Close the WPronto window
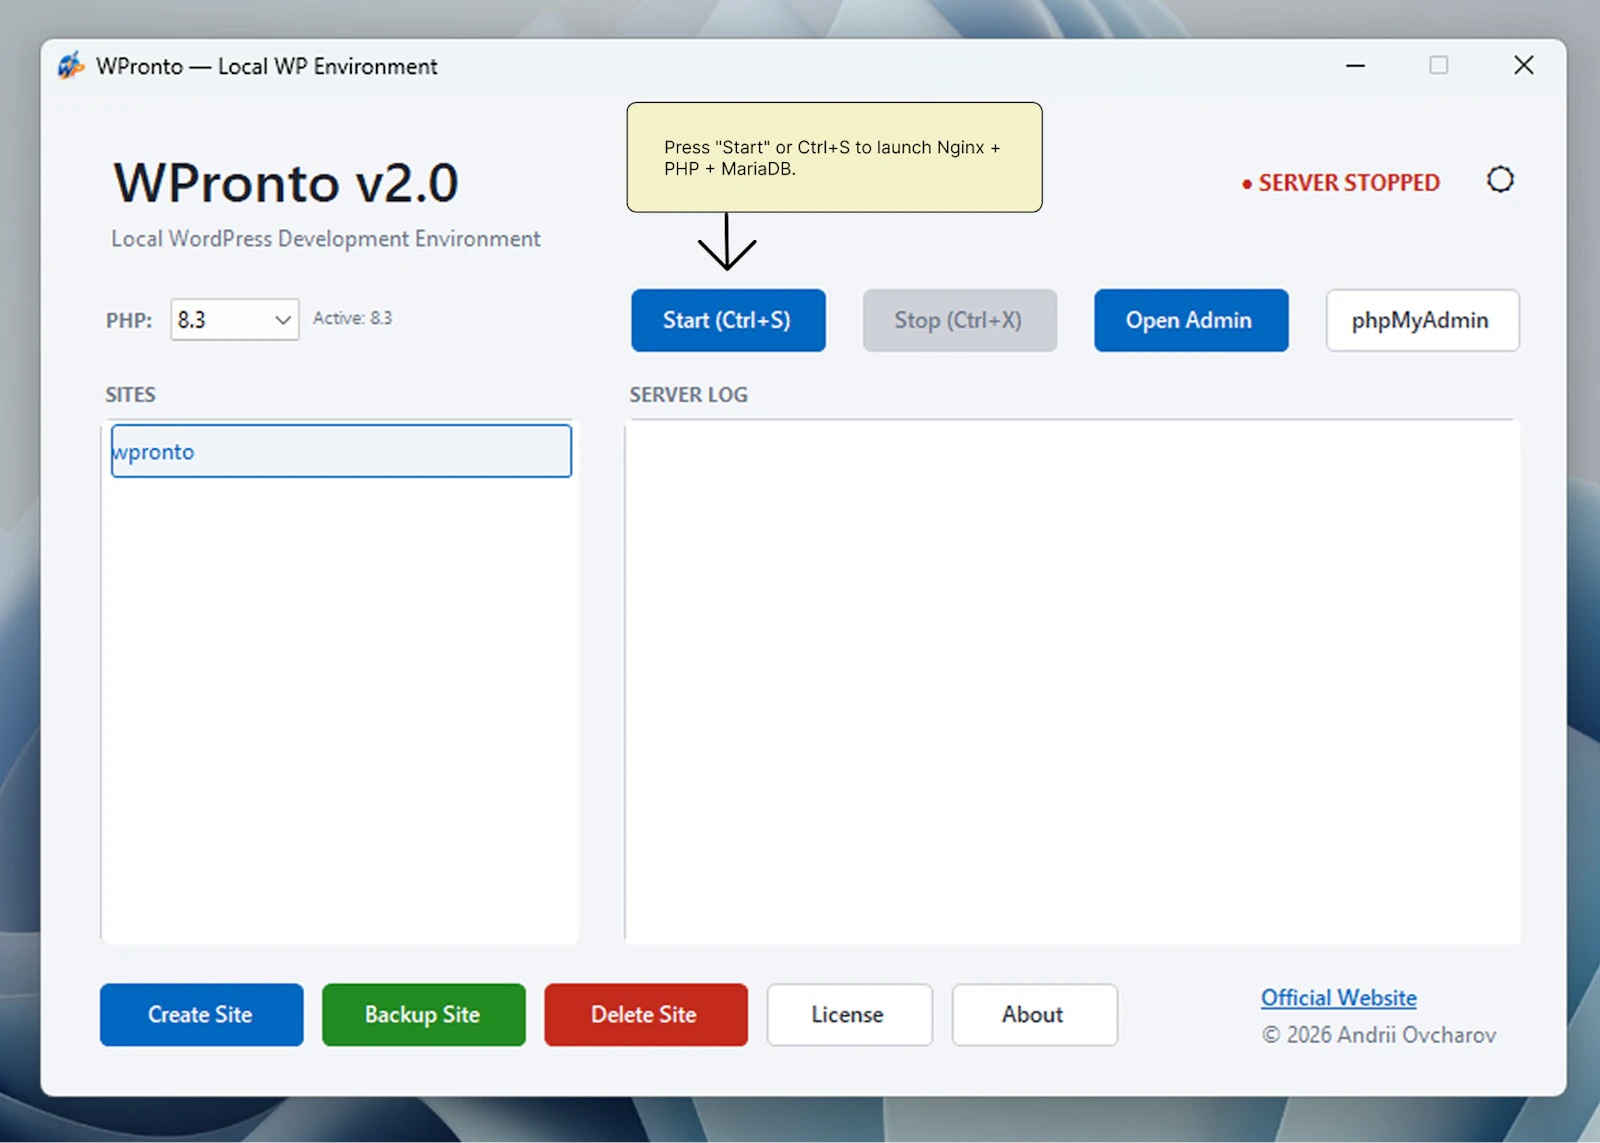The width and height of the screenshot is (1600, 1143). pyautogui.click(x=1524, y=66)
